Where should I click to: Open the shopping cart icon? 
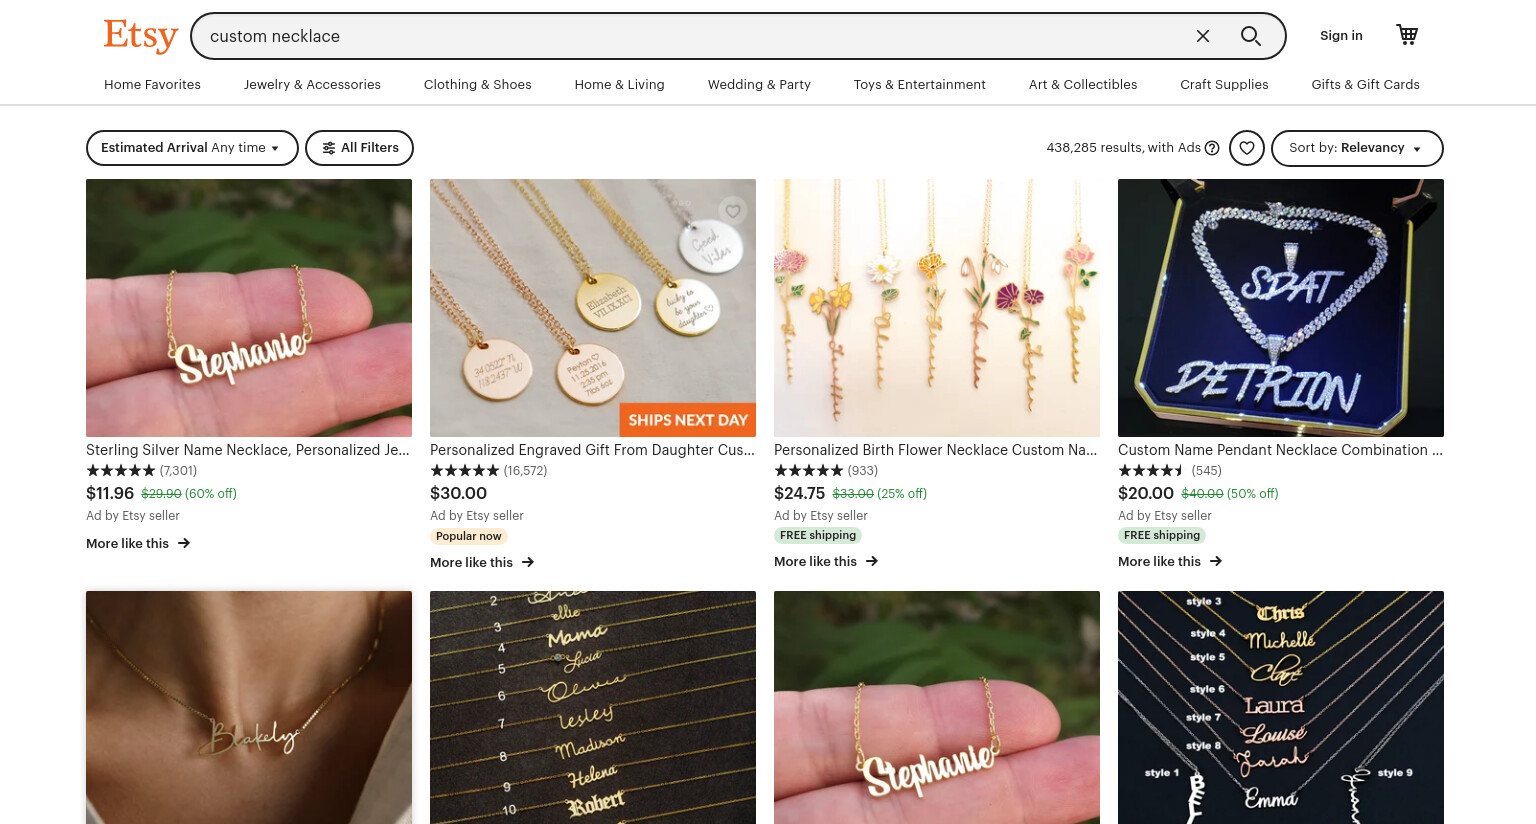[1407, 35]
